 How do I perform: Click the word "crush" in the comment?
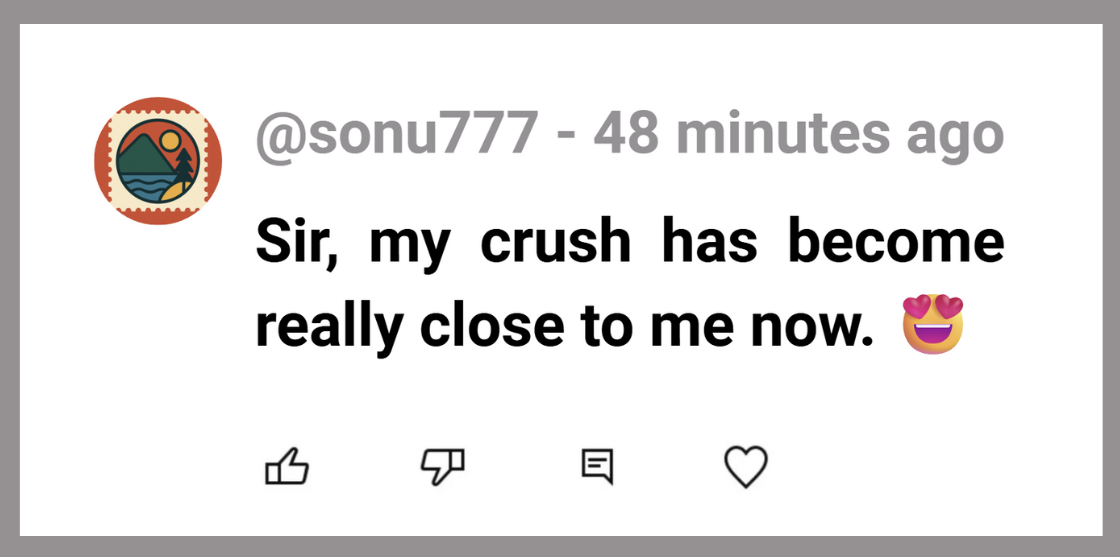[556, 243]
